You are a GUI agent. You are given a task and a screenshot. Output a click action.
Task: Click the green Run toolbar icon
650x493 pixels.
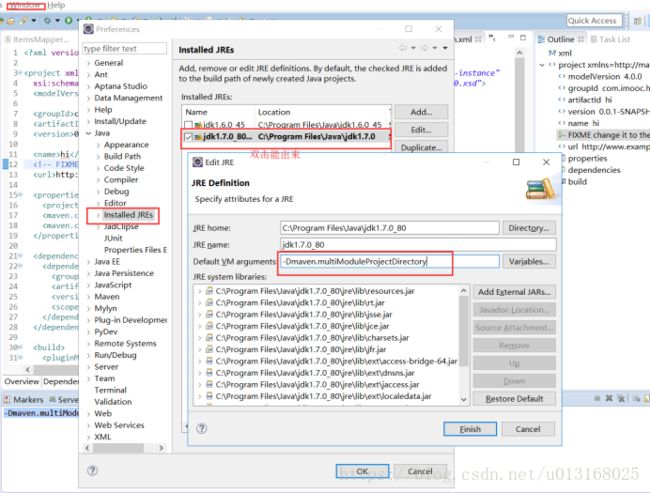[68, 20]
